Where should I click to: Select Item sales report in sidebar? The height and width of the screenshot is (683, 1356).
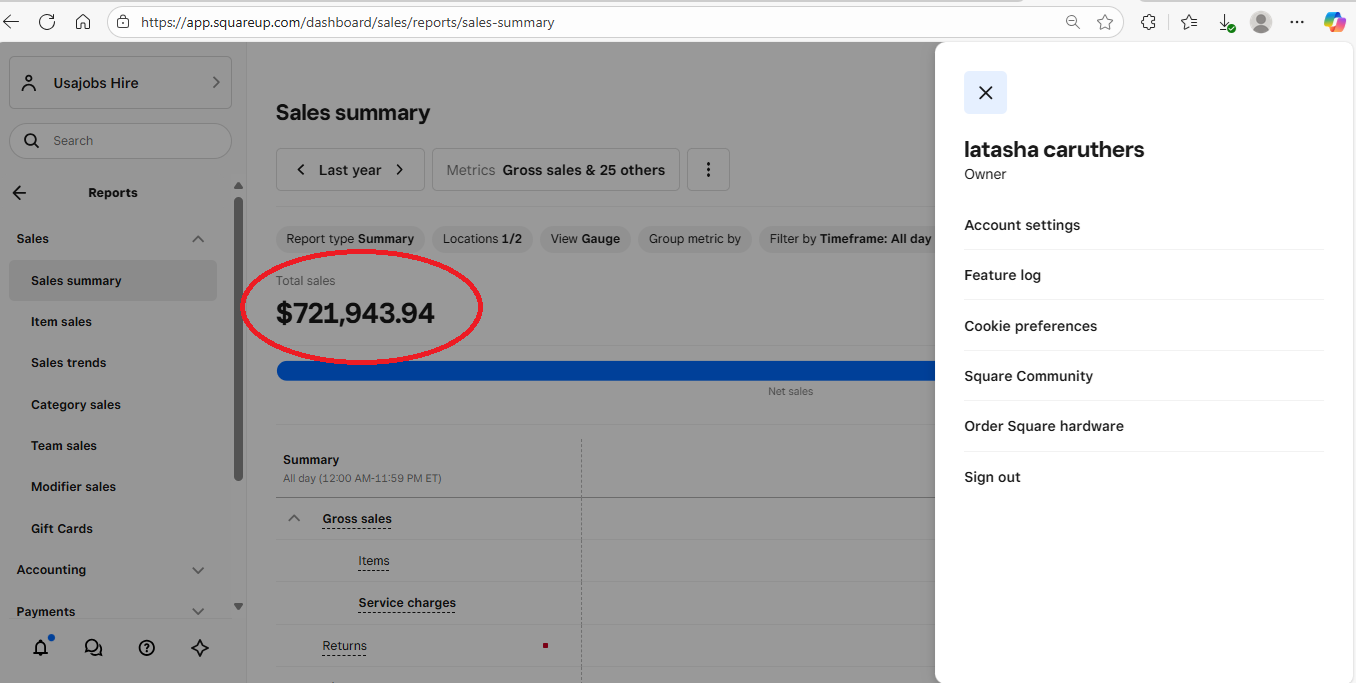click(x=61, y=322)
